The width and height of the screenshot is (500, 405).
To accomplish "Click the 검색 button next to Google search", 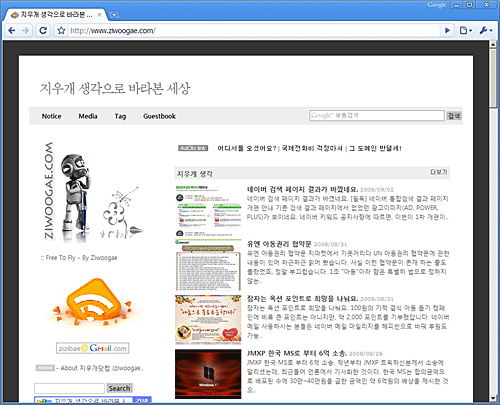I will click(x=454, y=116).
